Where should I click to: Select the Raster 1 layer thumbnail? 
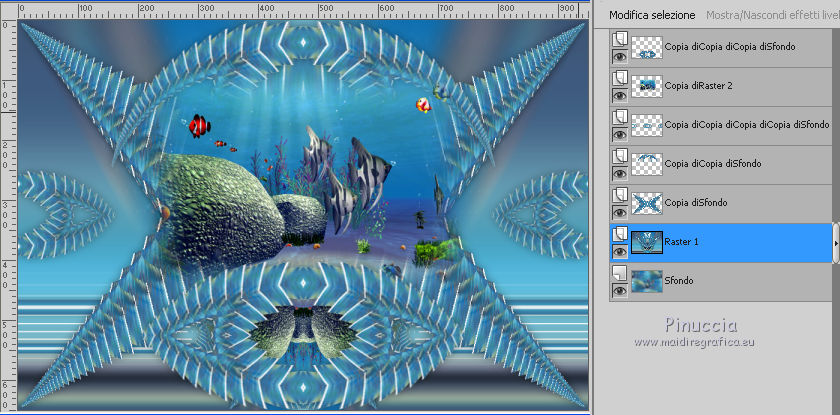pyautogui.click(x=647, y=242)
